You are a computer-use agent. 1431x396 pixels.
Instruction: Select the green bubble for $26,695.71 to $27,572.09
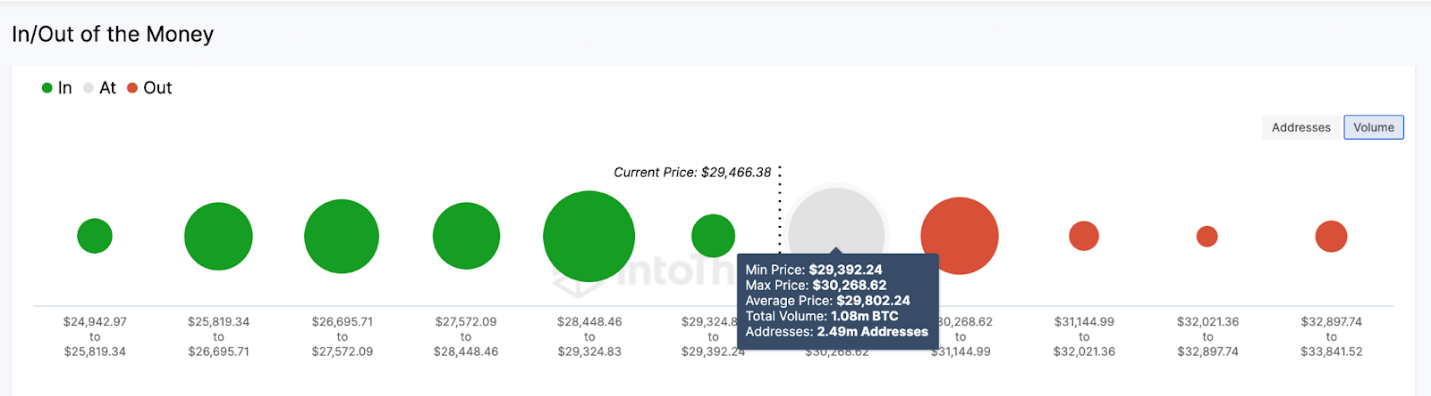342,237
